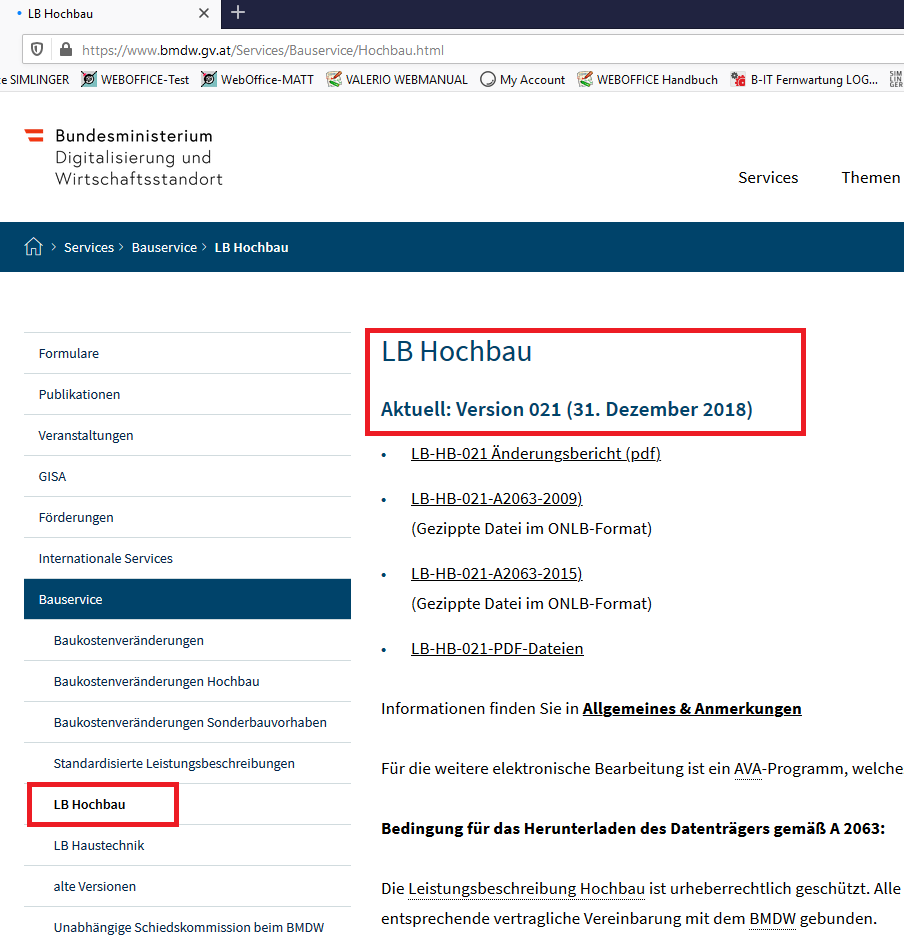Go to Bauservice in the breadcrumb

(164, 247)
